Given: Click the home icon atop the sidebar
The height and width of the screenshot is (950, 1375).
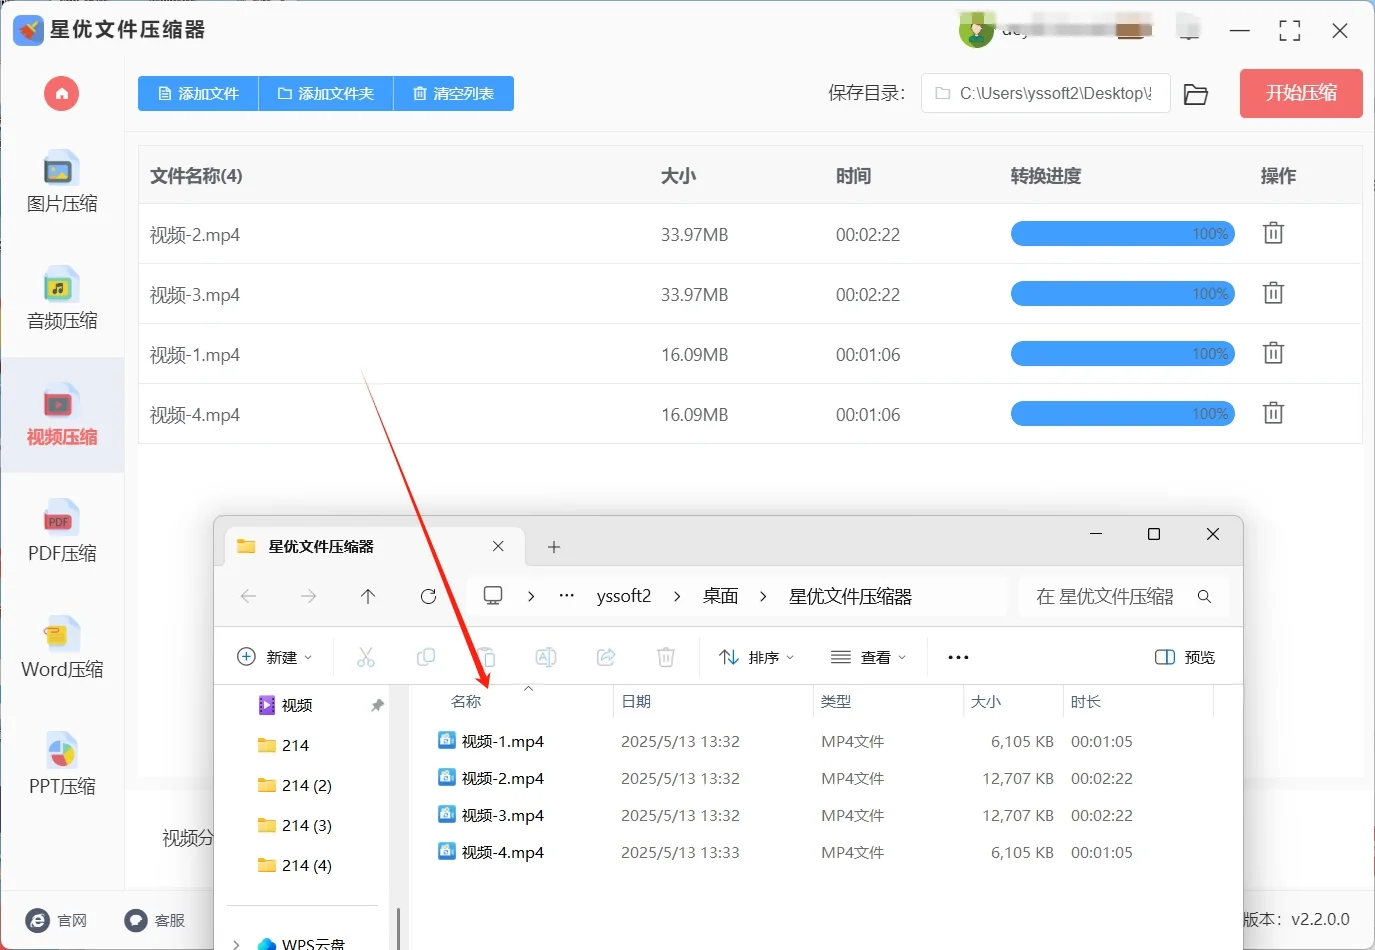Looking at the screenshot, I should coord(61,93).
